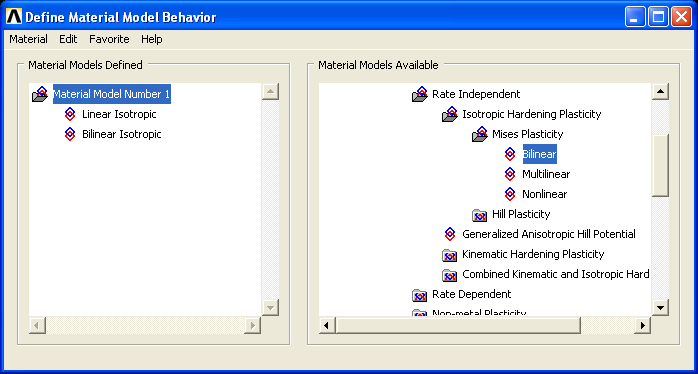Screen dimensions: 698x374
Task: Close the Define Material Model Behavior window
Action: point(681,17)
